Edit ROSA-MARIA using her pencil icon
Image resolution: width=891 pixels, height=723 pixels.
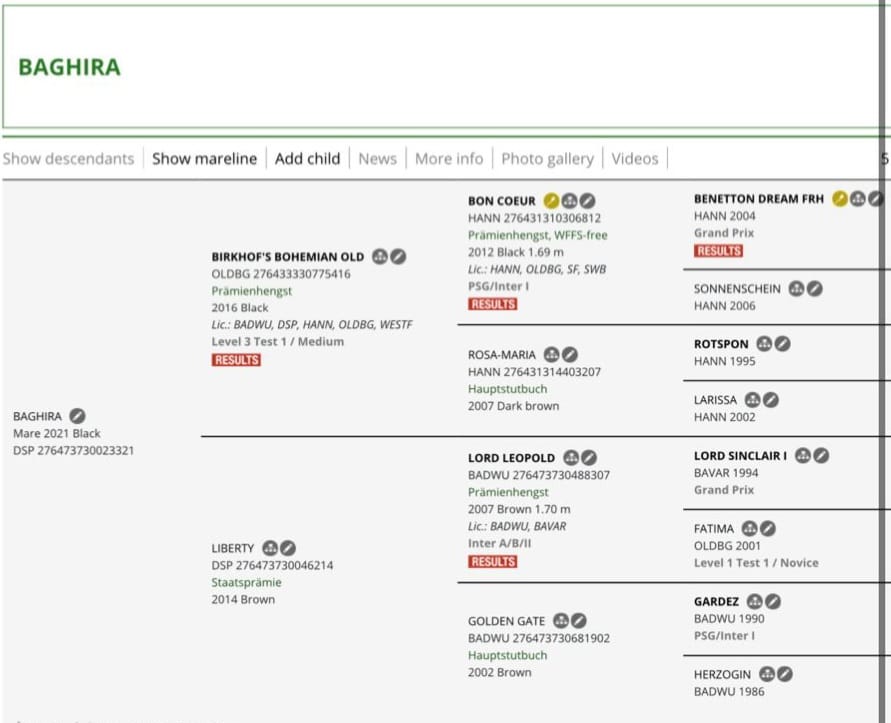[570, 355]
